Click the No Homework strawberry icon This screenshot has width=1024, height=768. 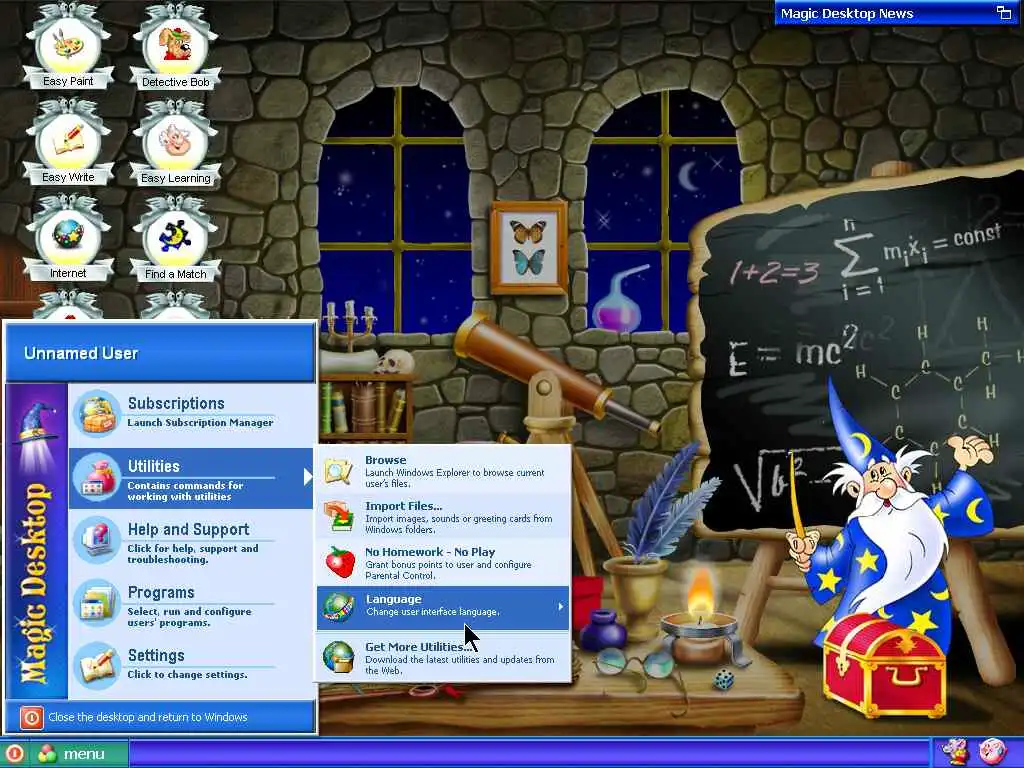tap(340, 562)
